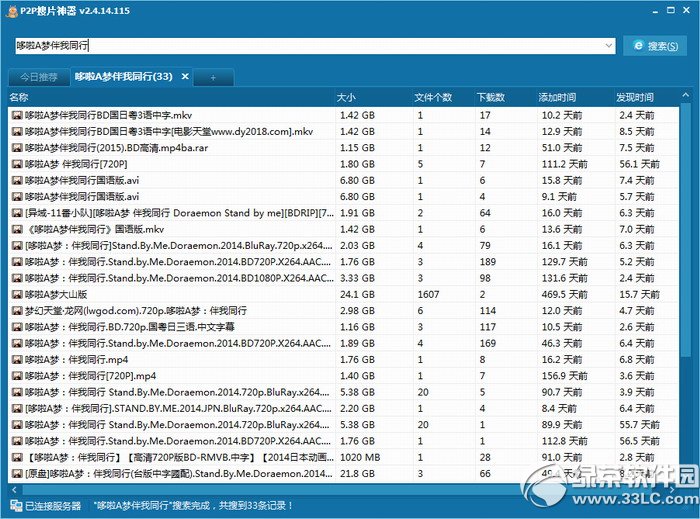Click file icon of STAND.BY.ME.2014.JPN.BluRay row
700x519 pixels.
17,408
